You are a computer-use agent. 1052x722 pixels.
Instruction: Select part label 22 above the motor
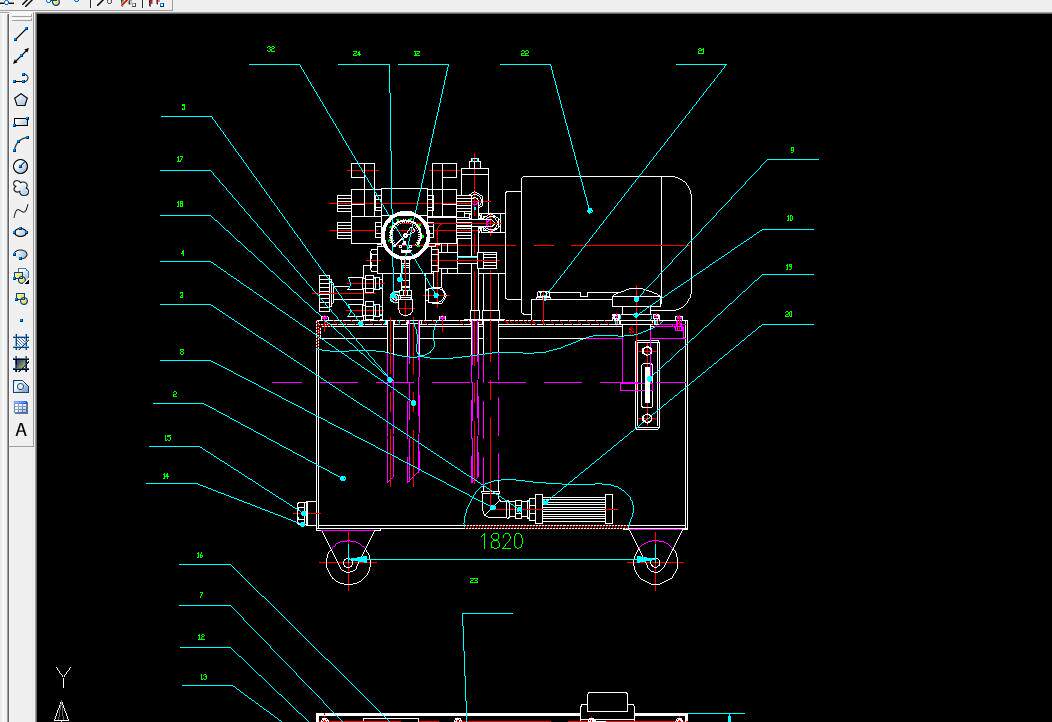click(525, 53)
